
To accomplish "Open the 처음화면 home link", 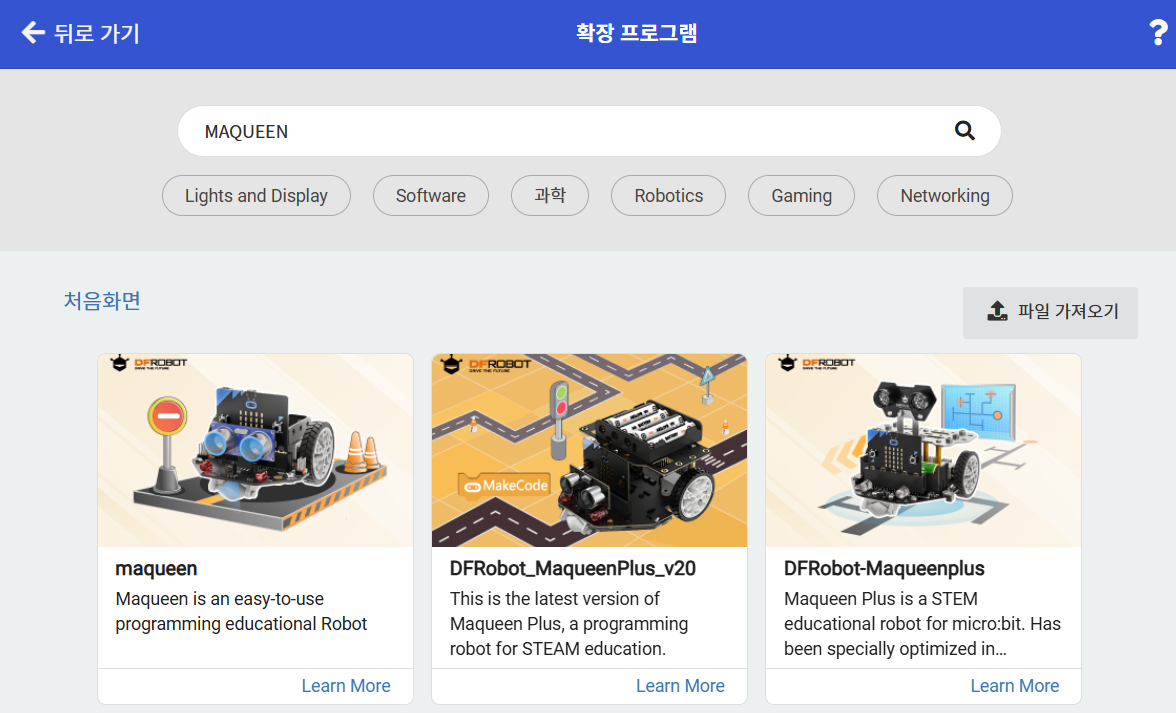I will [x=102, y=301].
